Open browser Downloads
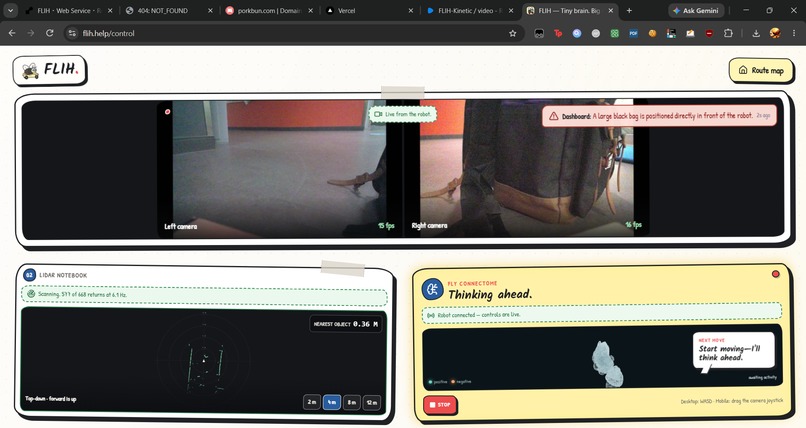This screenshot has height=428, width=806. pyautogui.click(x=756, y=33)
